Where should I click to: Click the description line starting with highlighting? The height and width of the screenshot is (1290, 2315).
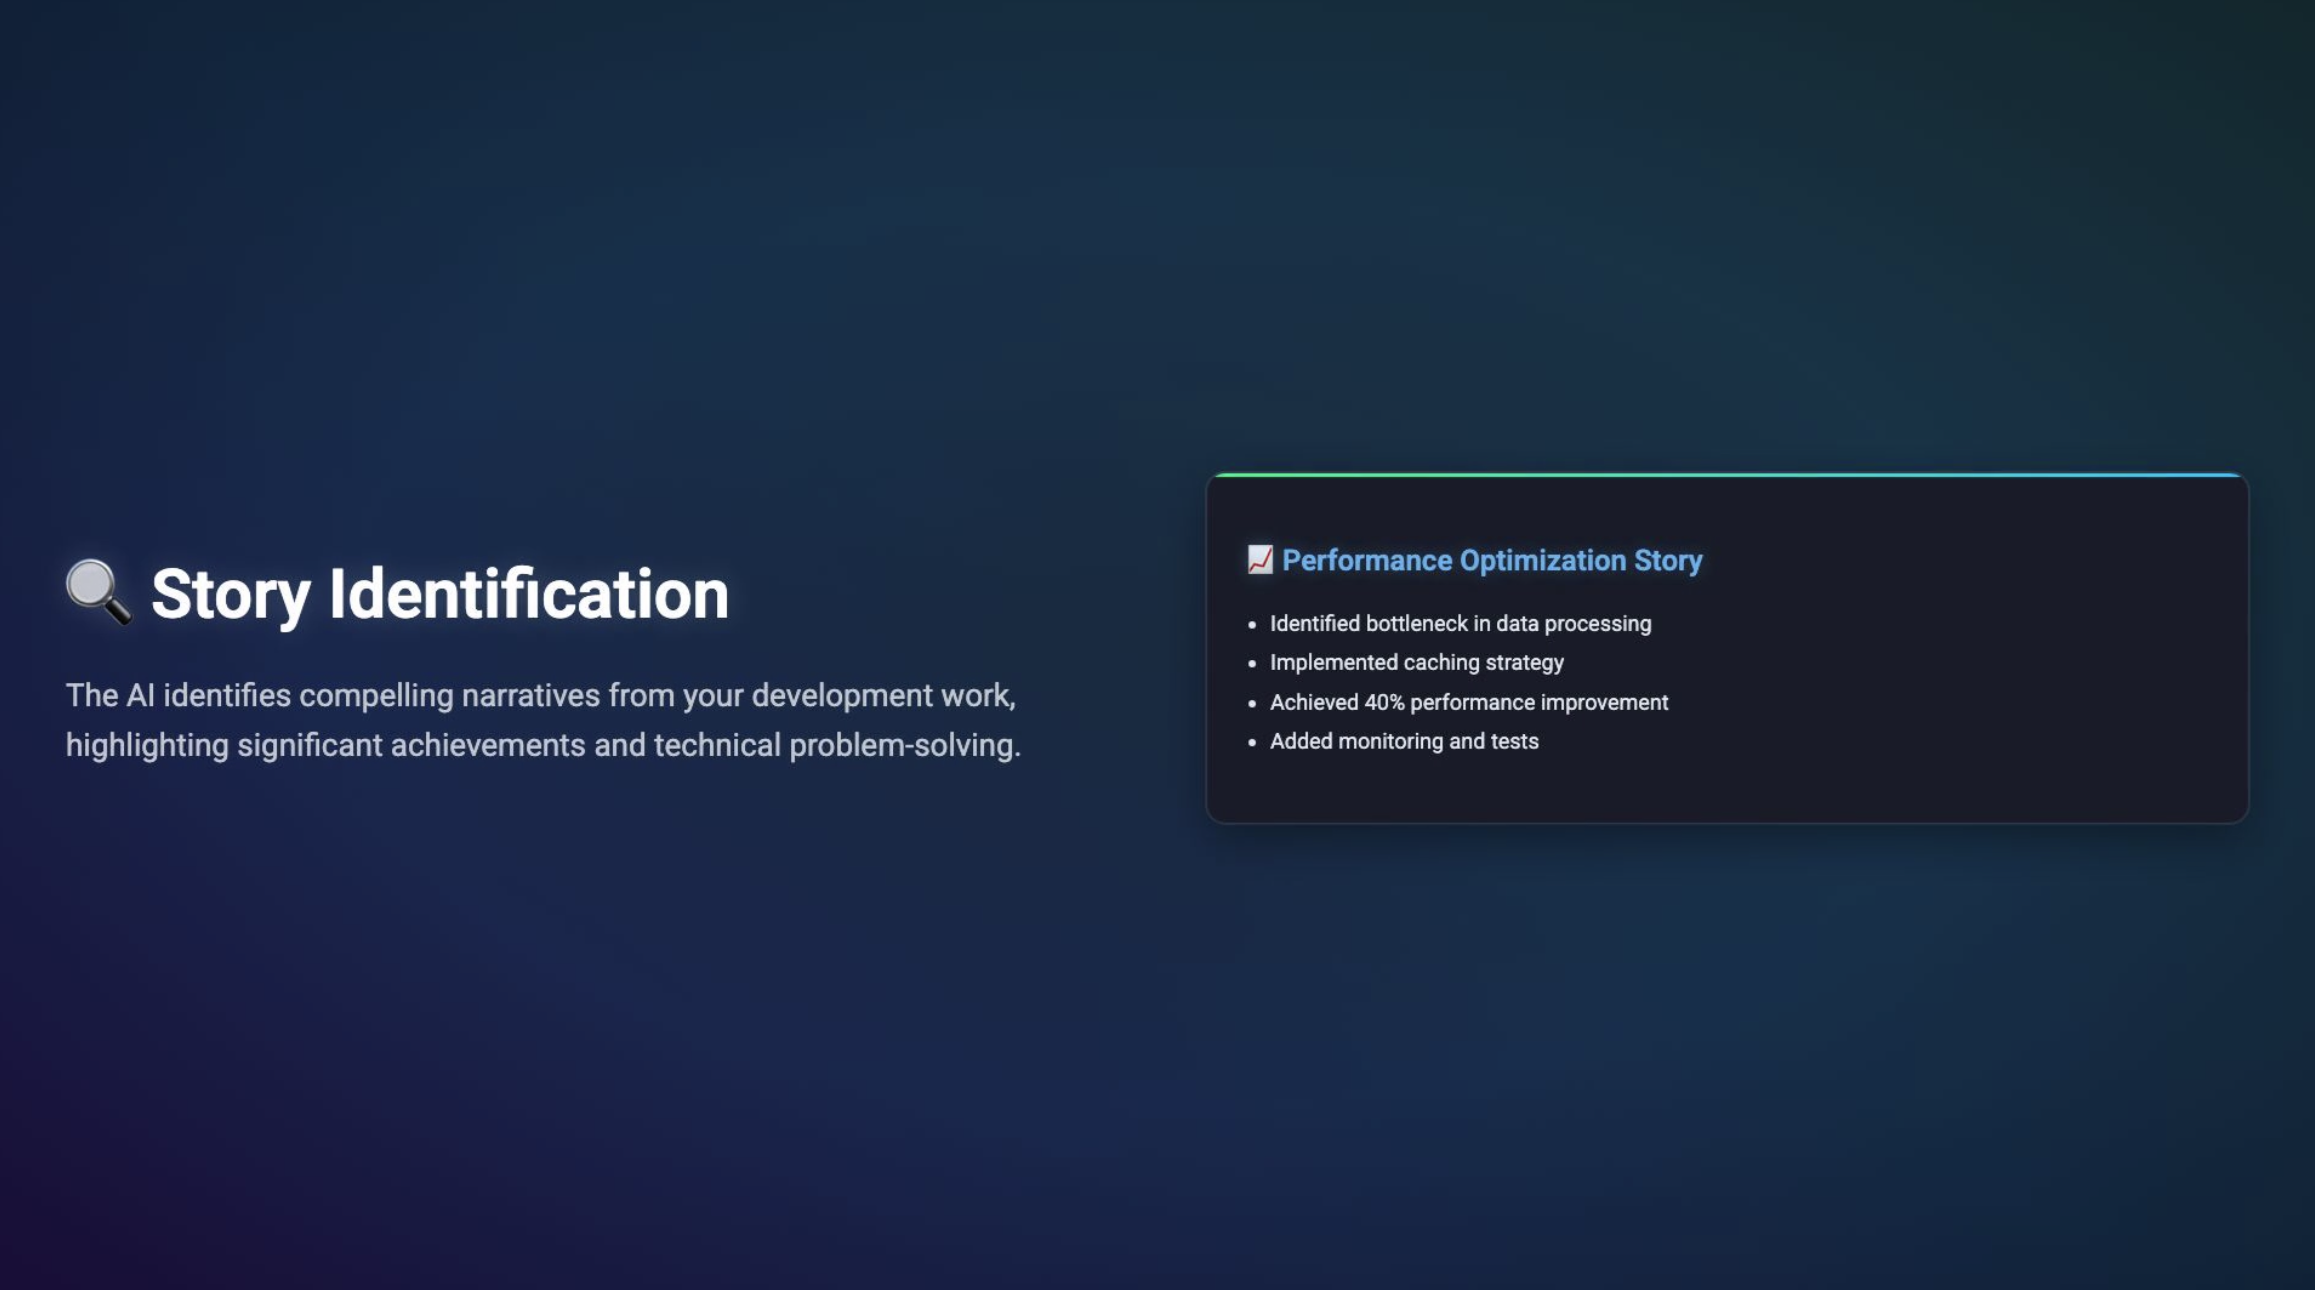click(x=542, y=746)
